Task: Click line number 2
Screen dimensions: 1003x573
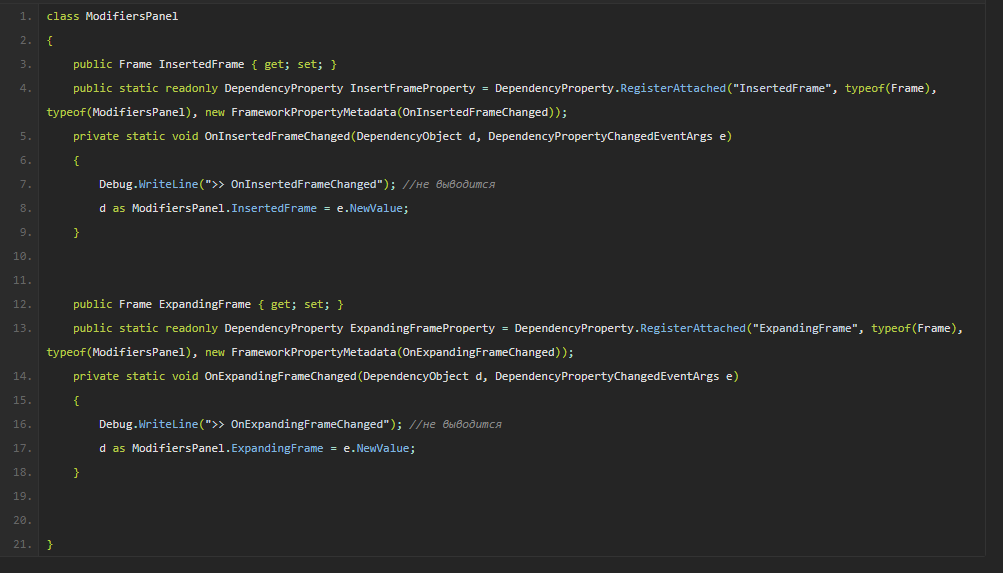Action: point(26,40)
